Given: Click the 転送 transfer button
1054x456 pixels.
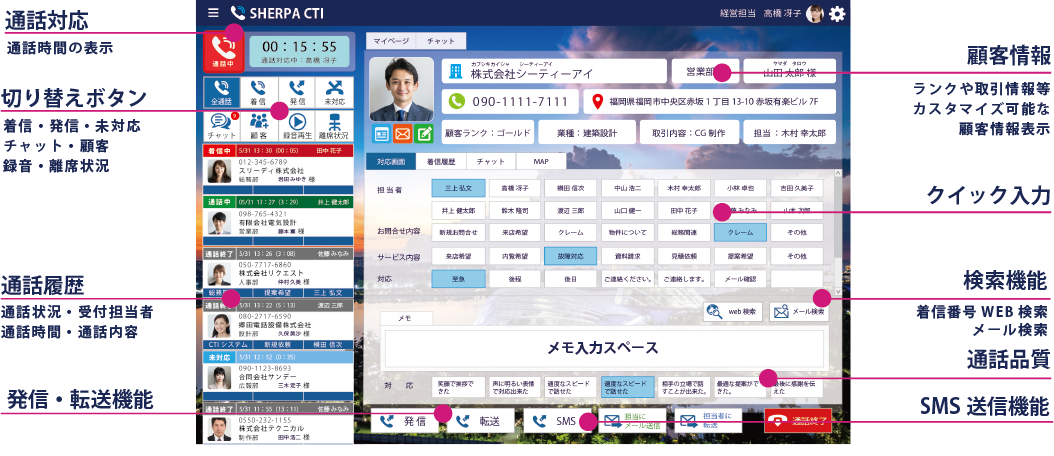Looking at the screenshot, I should click(x=478, y=421).
